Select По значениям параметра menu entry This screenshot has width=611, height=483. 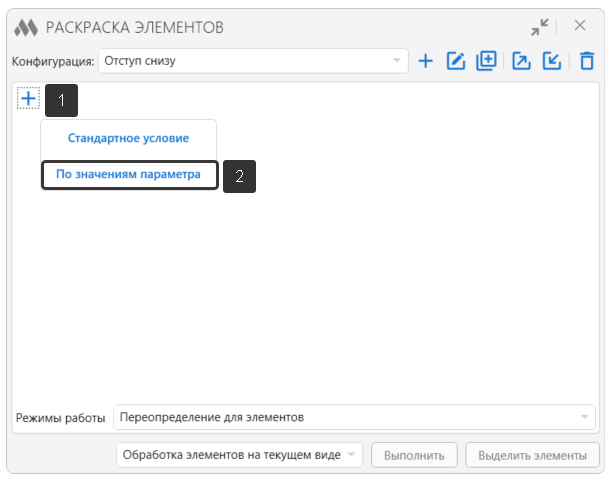click(129, 175)
